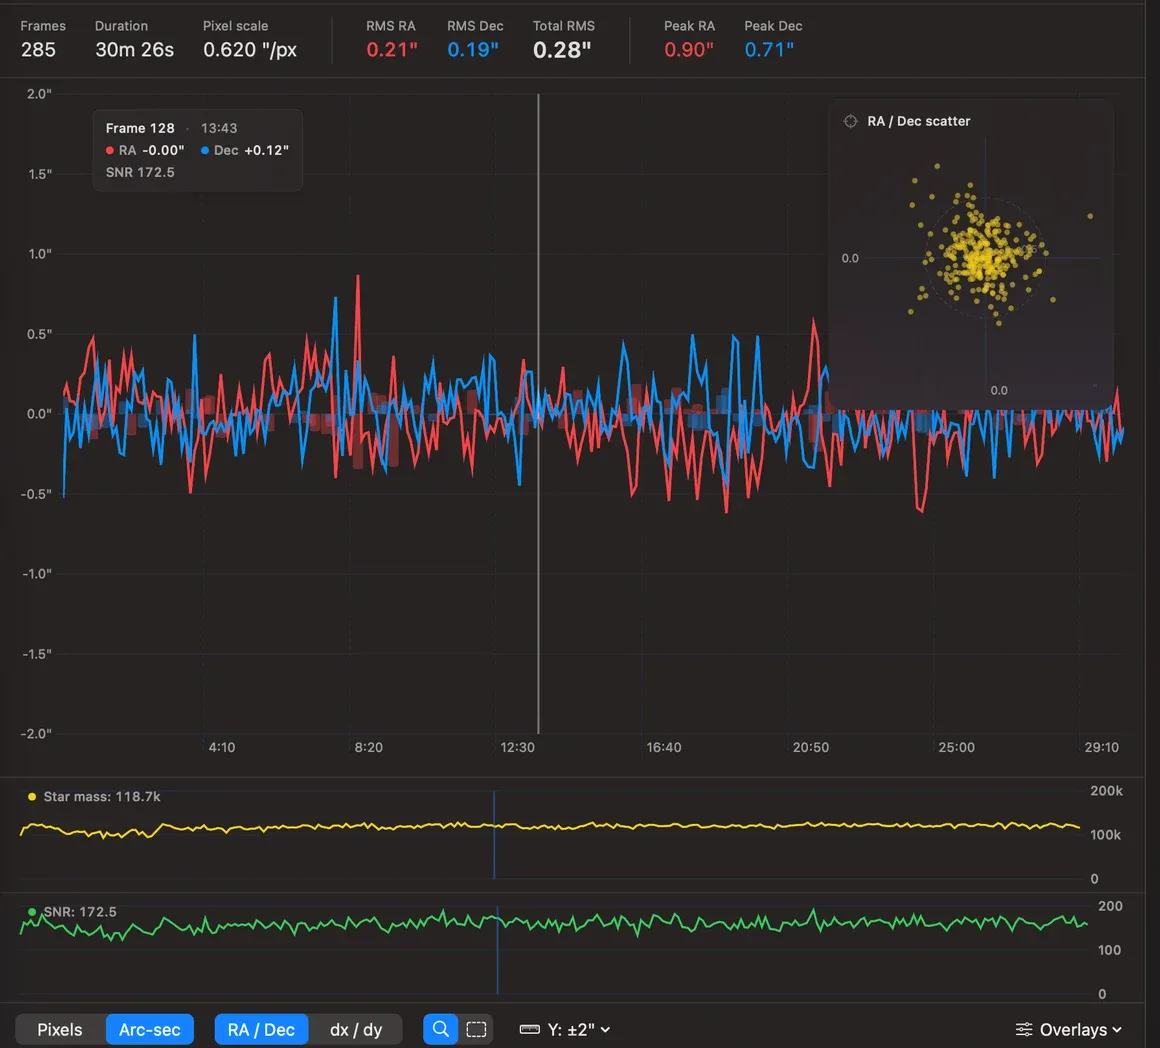Click the 2.0" Y-axis label
The height and width of the screenshot is (1048, 1160).
(x=39, y=94)
